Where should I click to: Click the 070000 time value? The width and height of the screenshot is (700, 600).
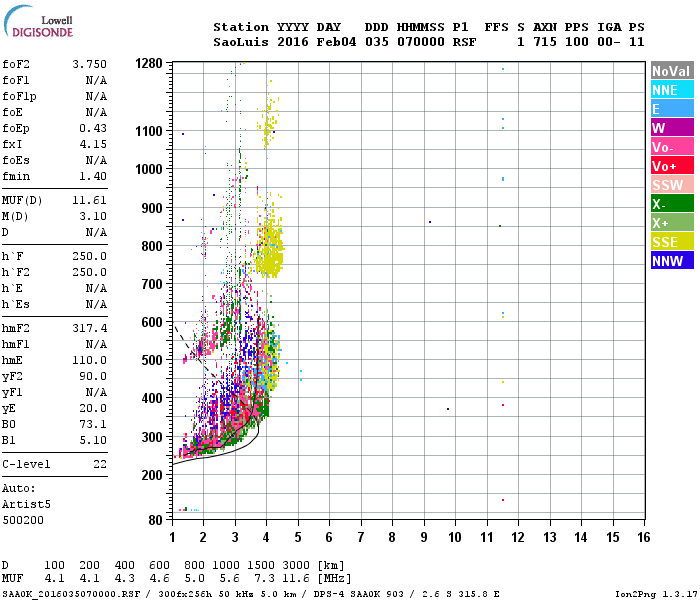(421, 42)
